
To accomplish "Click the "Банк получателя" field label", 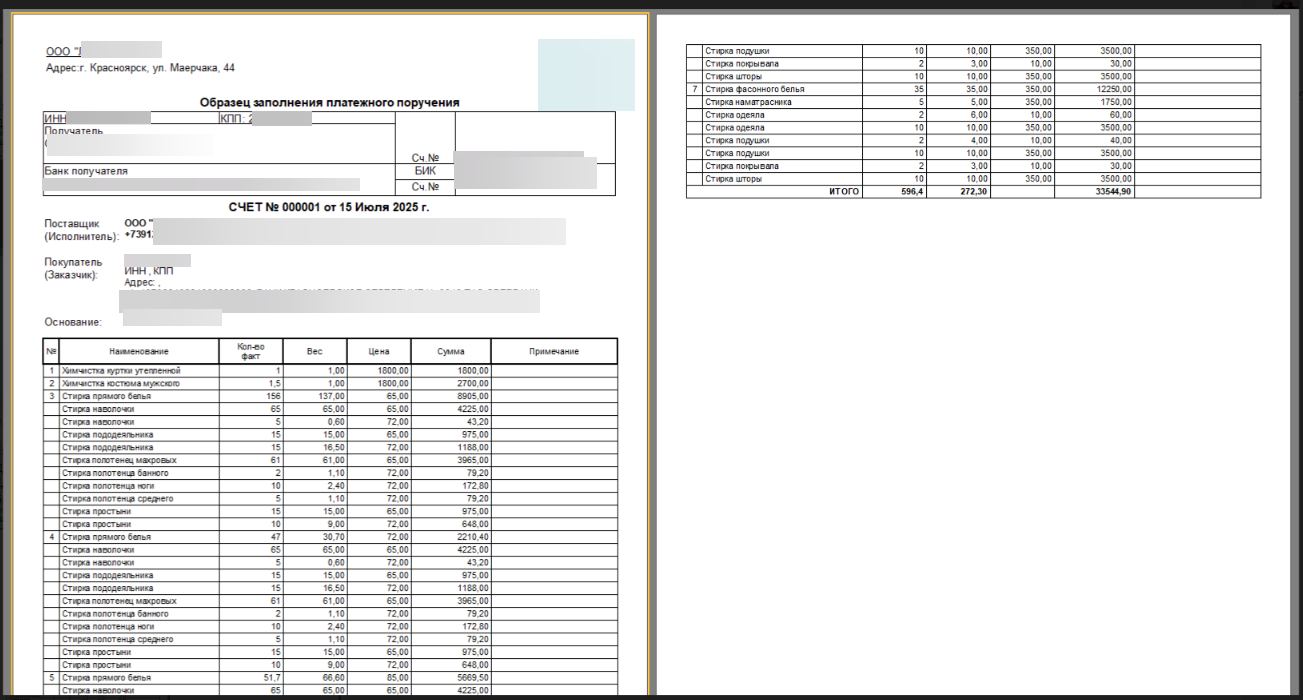I will point(86,171).
